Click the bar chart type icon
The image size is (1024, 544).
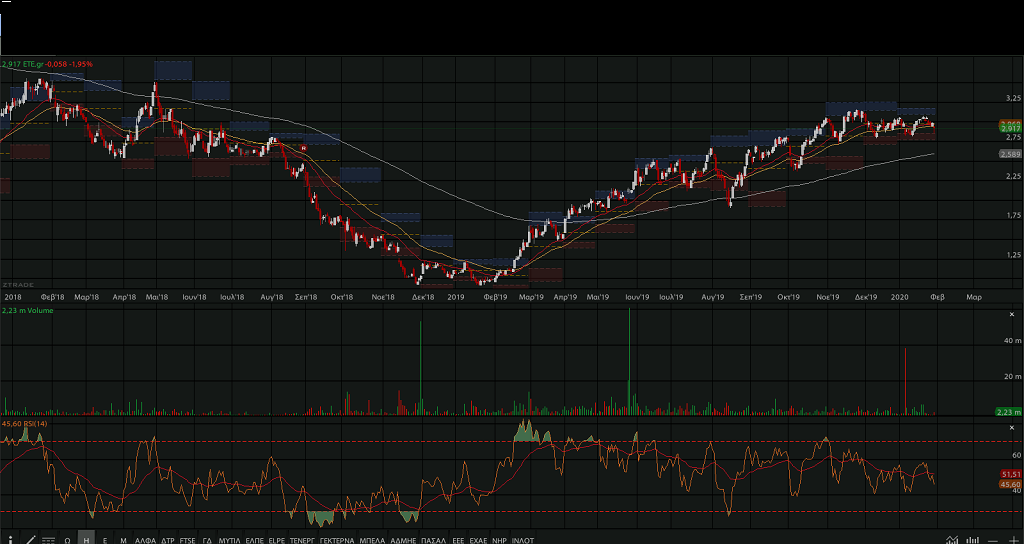coord(972,539)
